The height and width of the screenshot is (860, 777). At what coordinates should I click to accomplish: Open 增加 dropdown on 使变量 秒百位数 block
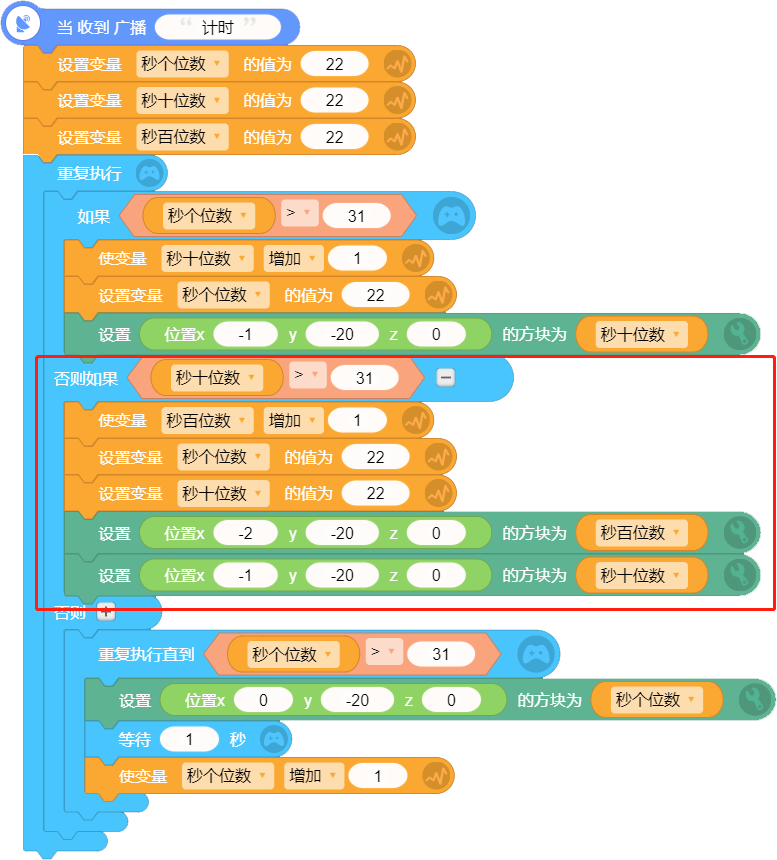(293, 421)
